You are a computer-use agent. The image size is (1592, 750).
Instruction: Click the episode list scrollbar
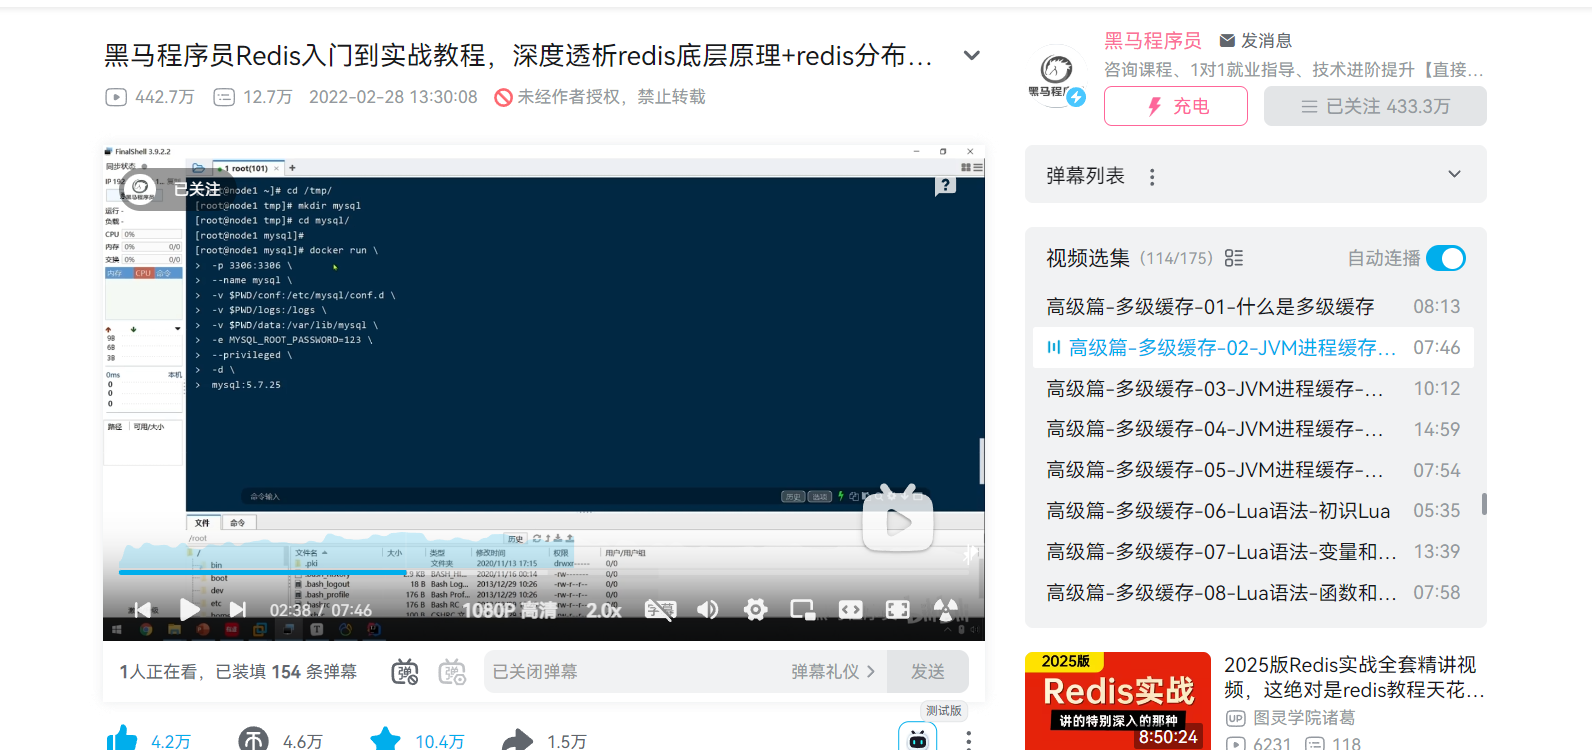pos(1484,504)
